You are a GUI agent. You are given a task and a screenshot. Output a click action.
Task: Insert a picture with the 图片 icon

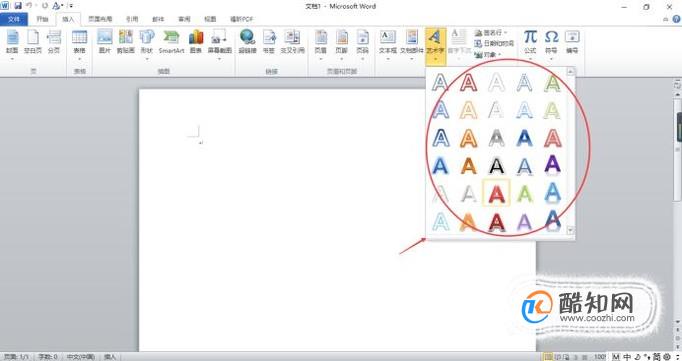pos(104,41)
